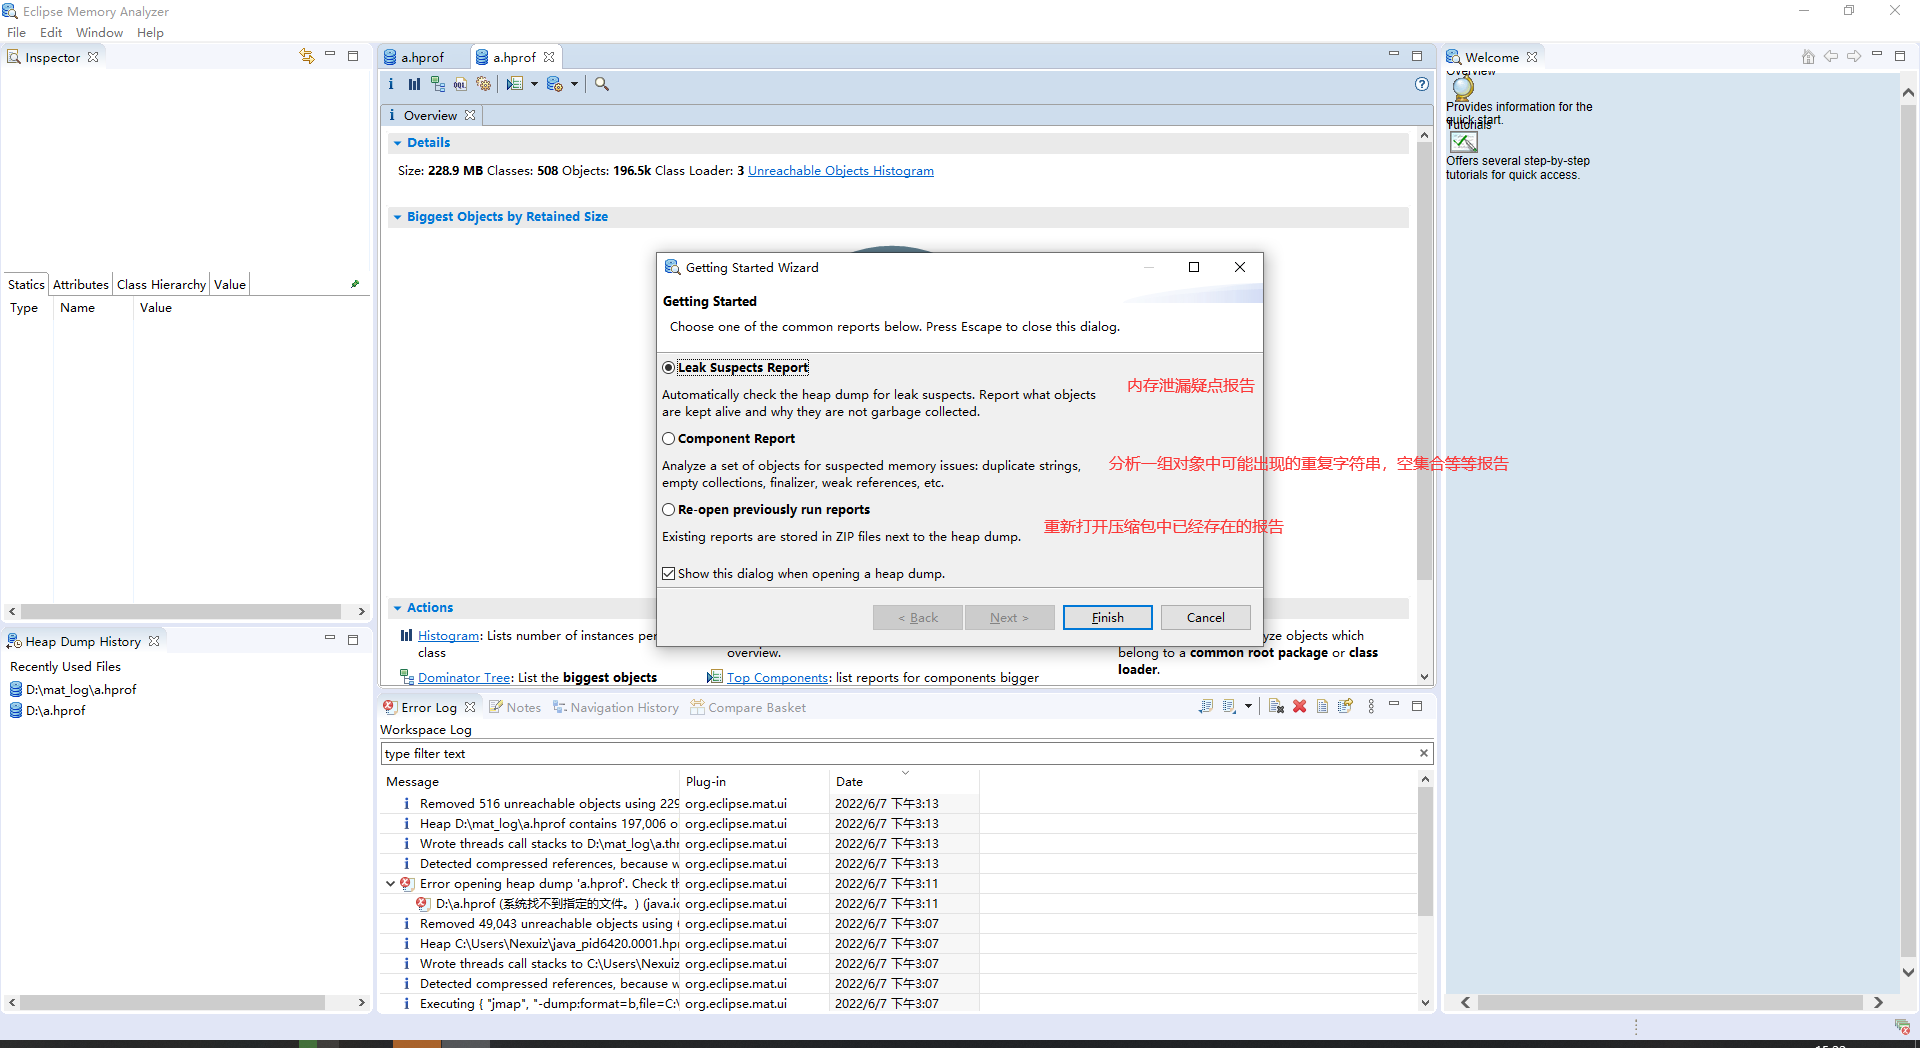The height and width of the screenshot is (1048, 1920).
Task: Click the Inspector horizontal scrollbar
Action: (x=180, y=611)
